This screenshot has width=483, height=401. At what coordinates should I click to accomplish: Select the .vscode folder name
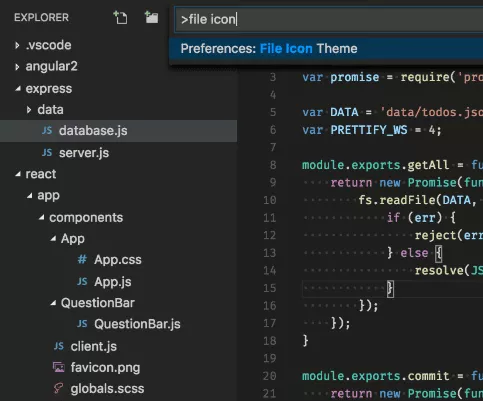point(48,45)
